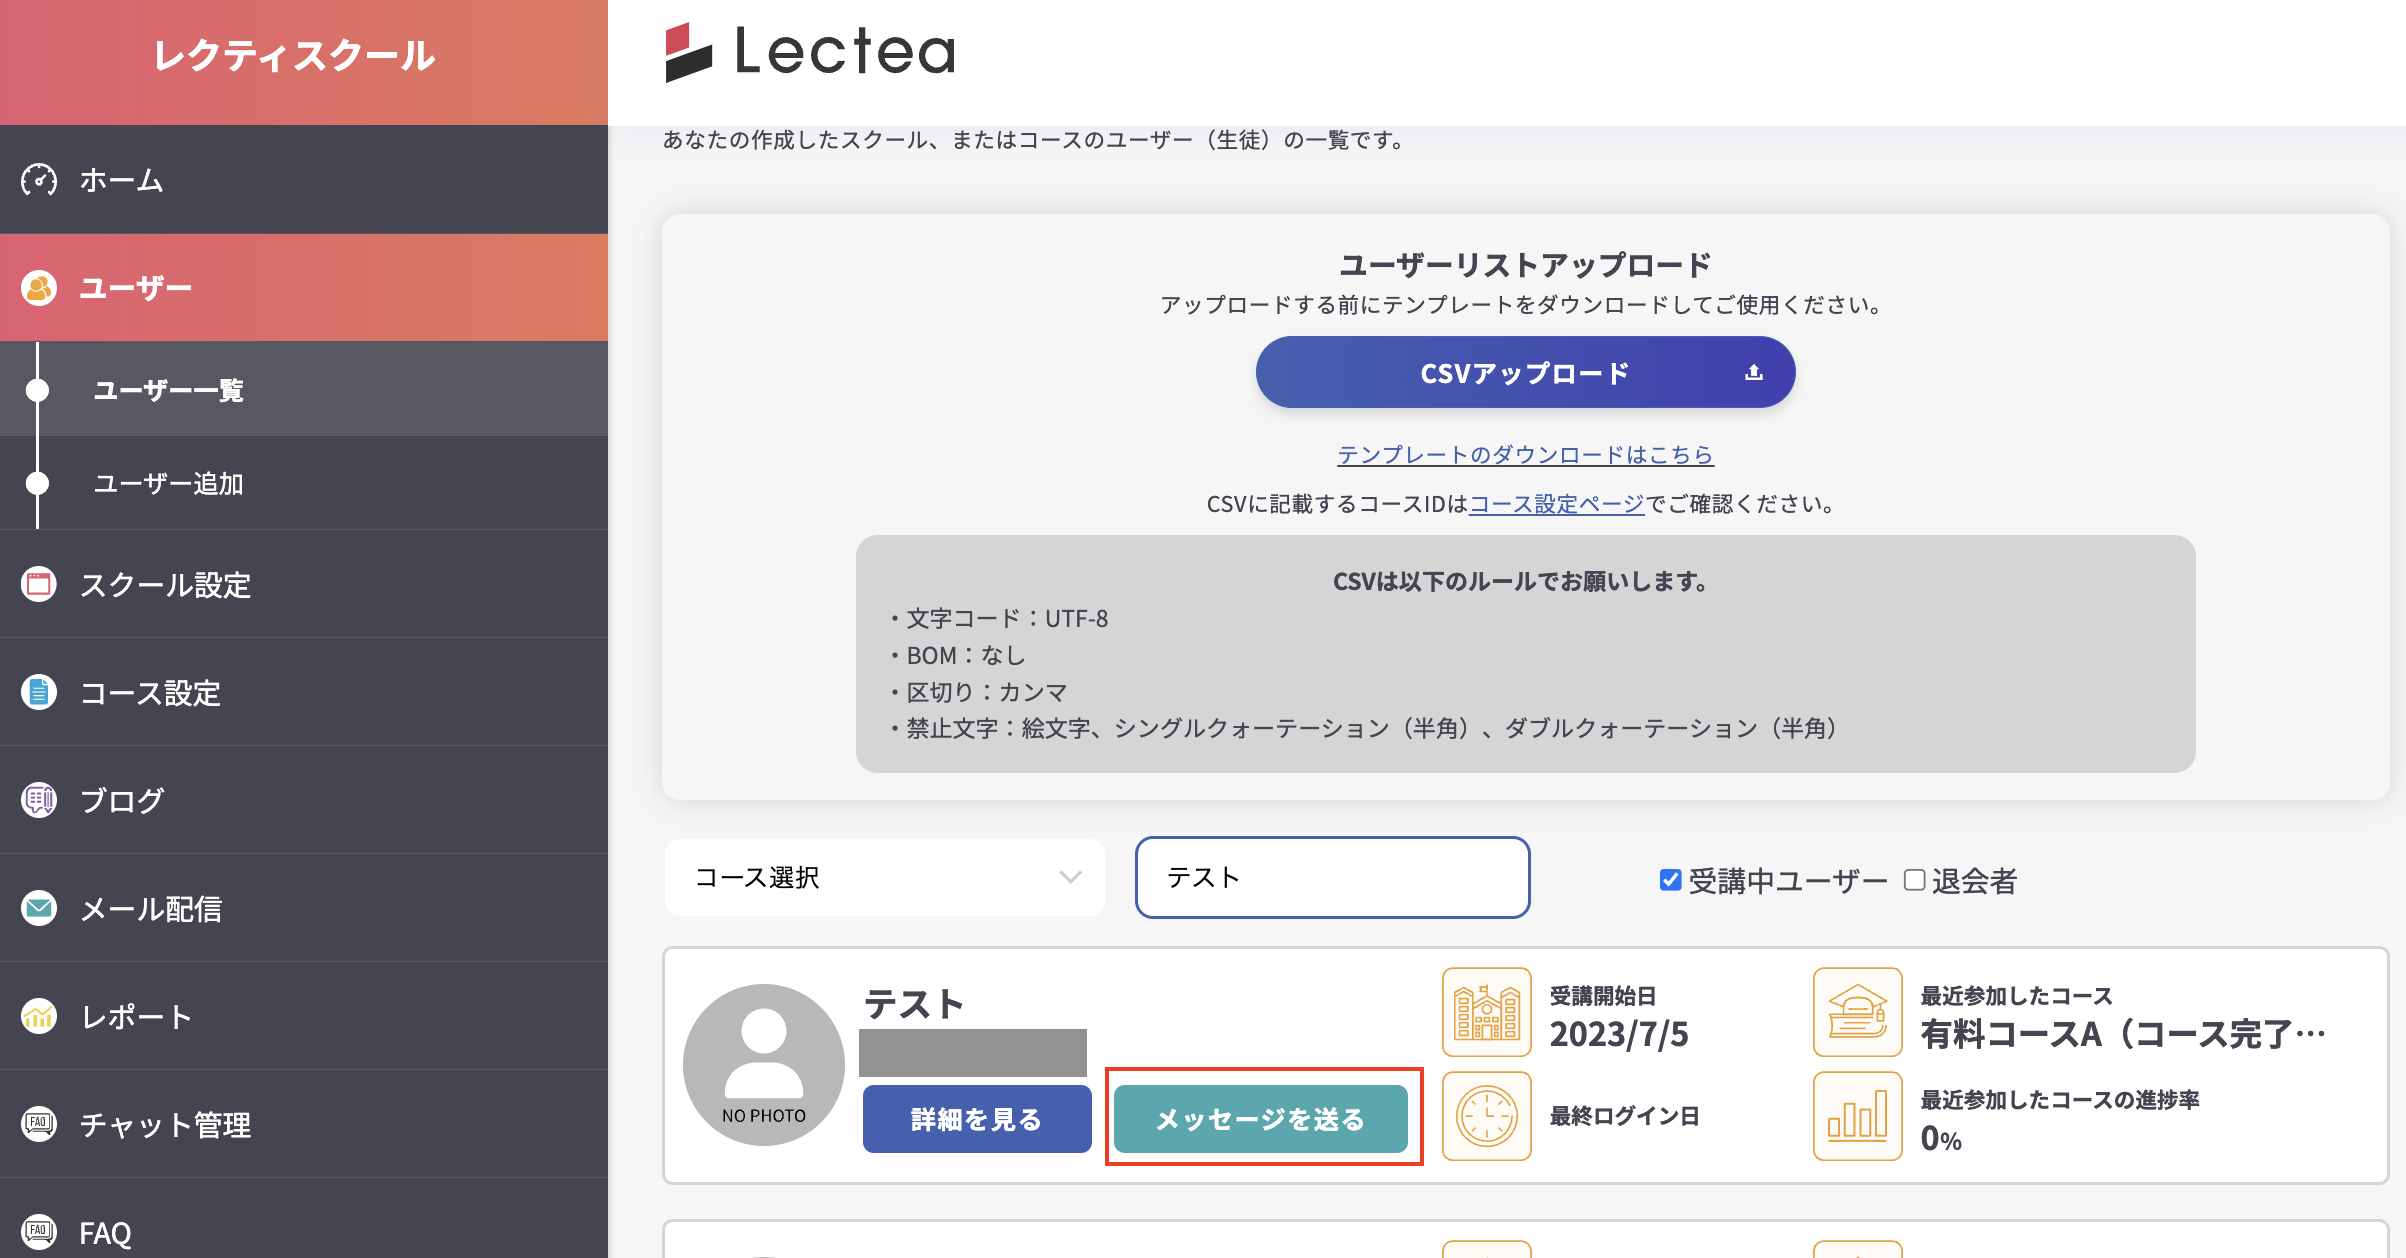The image size is (2406, 1258).
Task: Select ユーザー追加 submenu item
Action: pyautogui.click(x=168, y=484)
